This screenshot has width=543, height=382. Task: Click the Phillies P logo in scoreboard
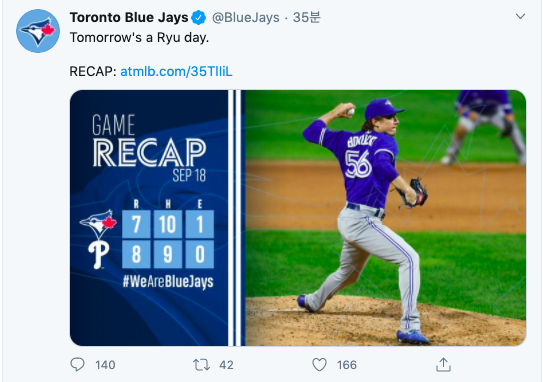[99, 255]
